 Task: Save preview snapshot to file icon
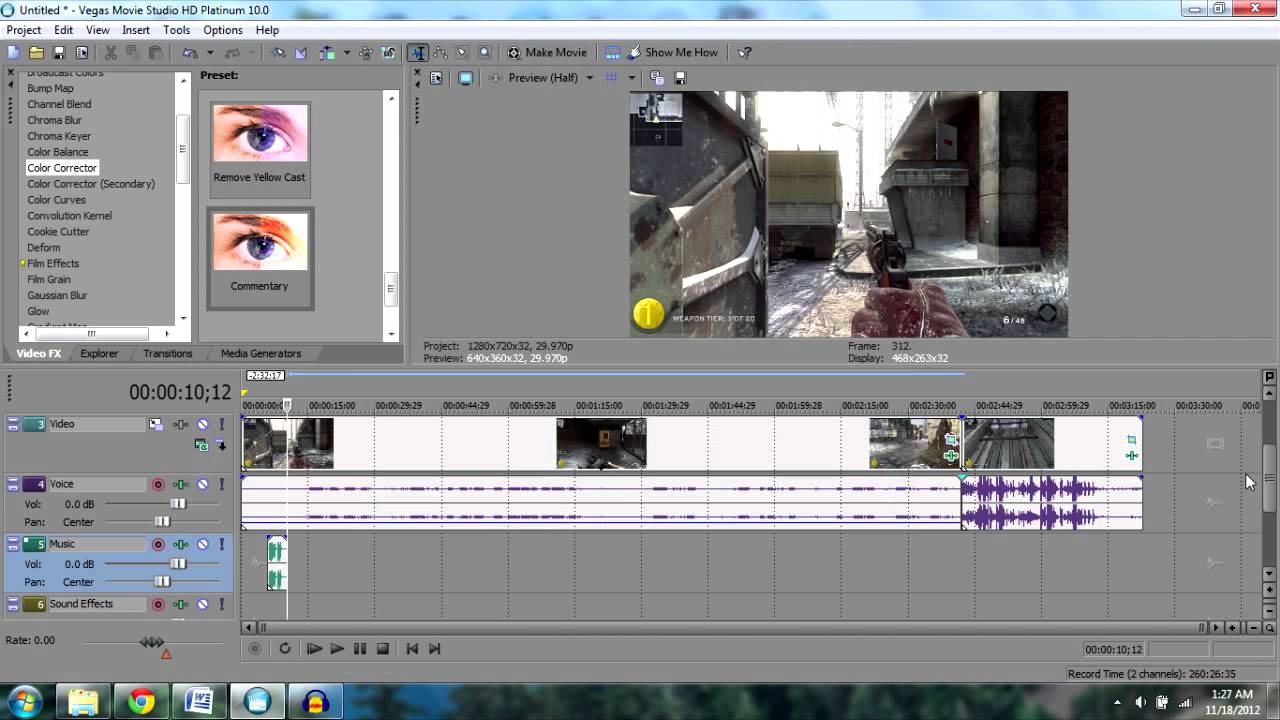pyautogui.click(x=682, y=78)
